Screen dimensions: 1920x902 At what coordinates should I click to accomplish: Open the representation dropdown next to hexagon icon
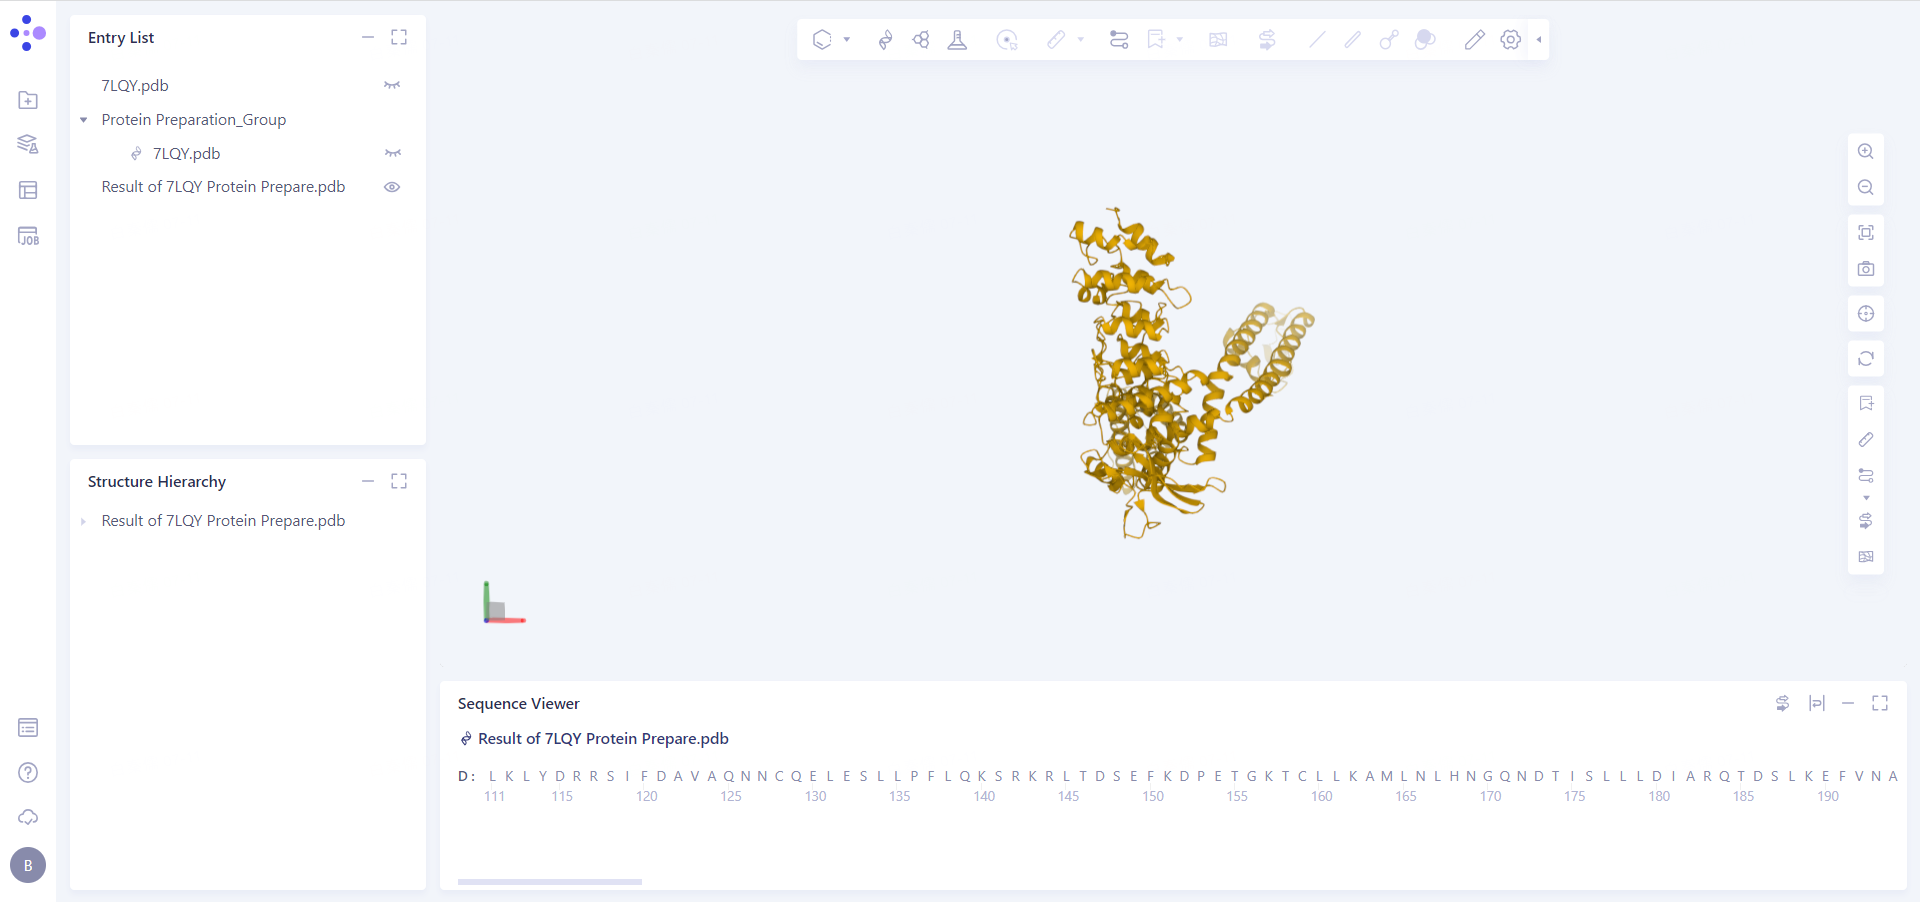tap(846, 40)
